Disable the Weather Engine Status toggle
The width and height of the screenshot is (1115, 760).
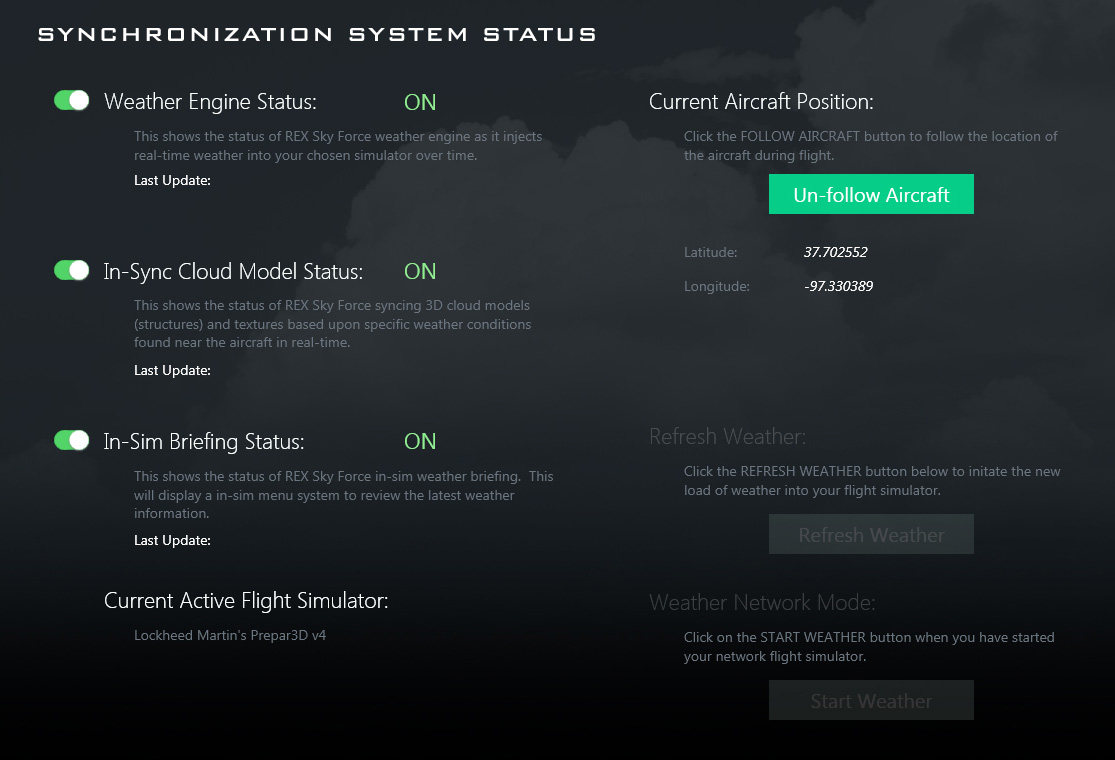71,100
